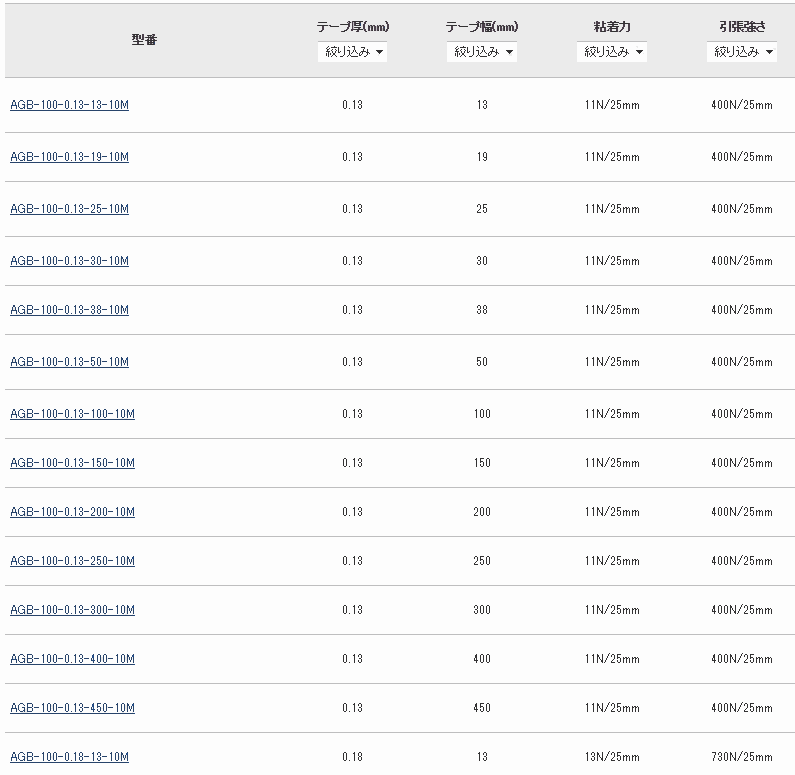Click model number AGB-100-0.13-50-10M
795x775 pixels.
pos(69,362)
